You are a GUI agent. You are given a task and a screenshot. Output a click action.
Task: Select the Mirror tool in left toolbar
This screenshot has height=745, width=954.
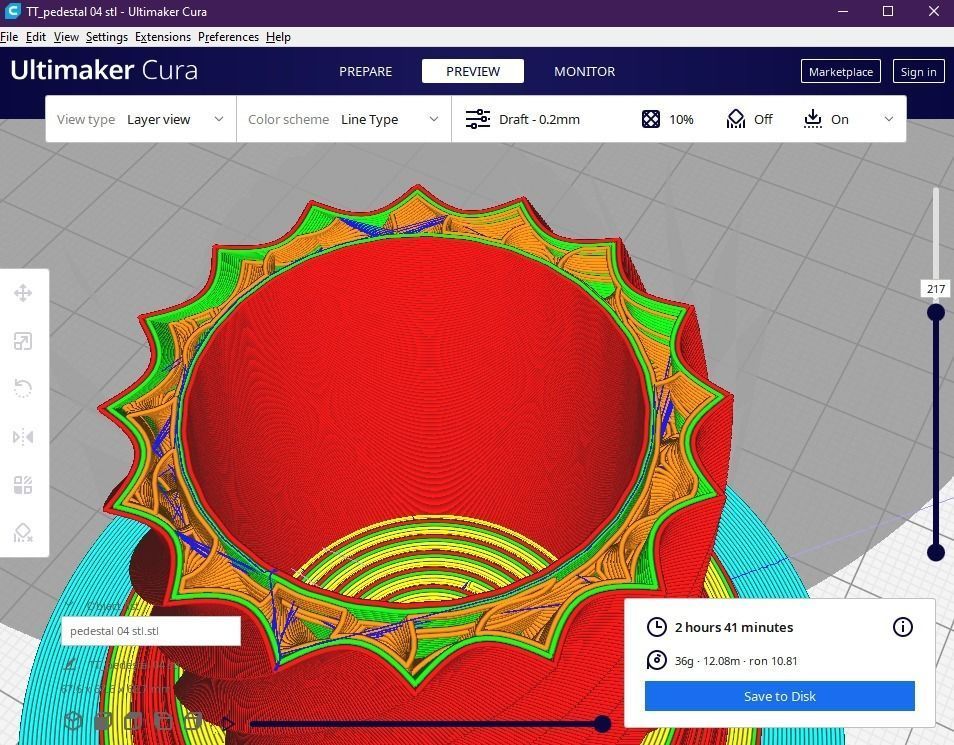click(x=23, y=437)
